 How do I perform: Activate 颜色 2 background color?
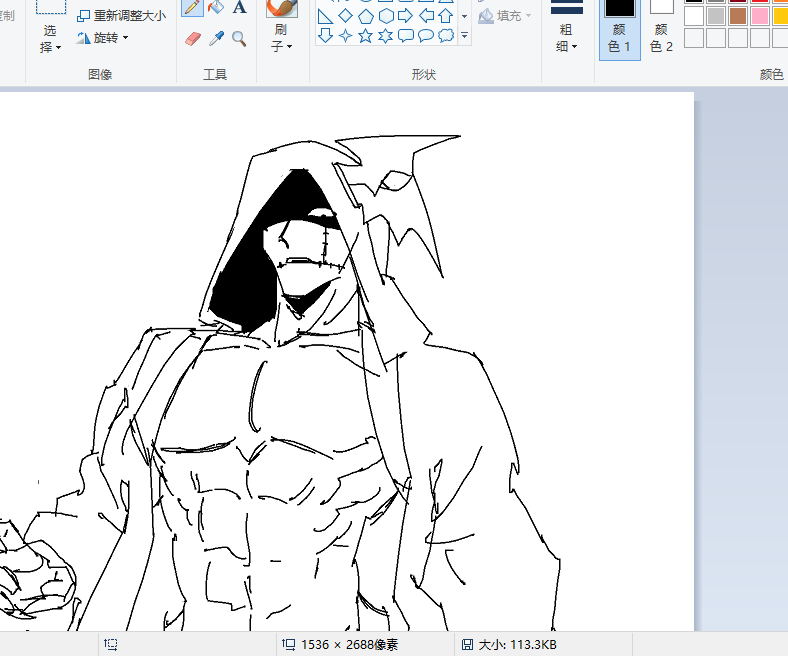pyautogui.click(x=661, y=28)
